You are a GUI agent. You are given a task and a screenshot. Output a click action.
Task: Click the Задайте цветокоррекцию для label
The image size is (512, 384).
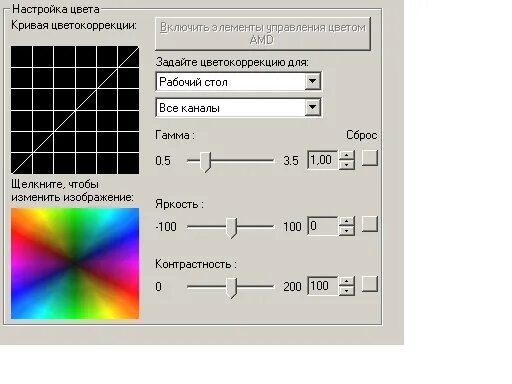[x=232, y=62]
